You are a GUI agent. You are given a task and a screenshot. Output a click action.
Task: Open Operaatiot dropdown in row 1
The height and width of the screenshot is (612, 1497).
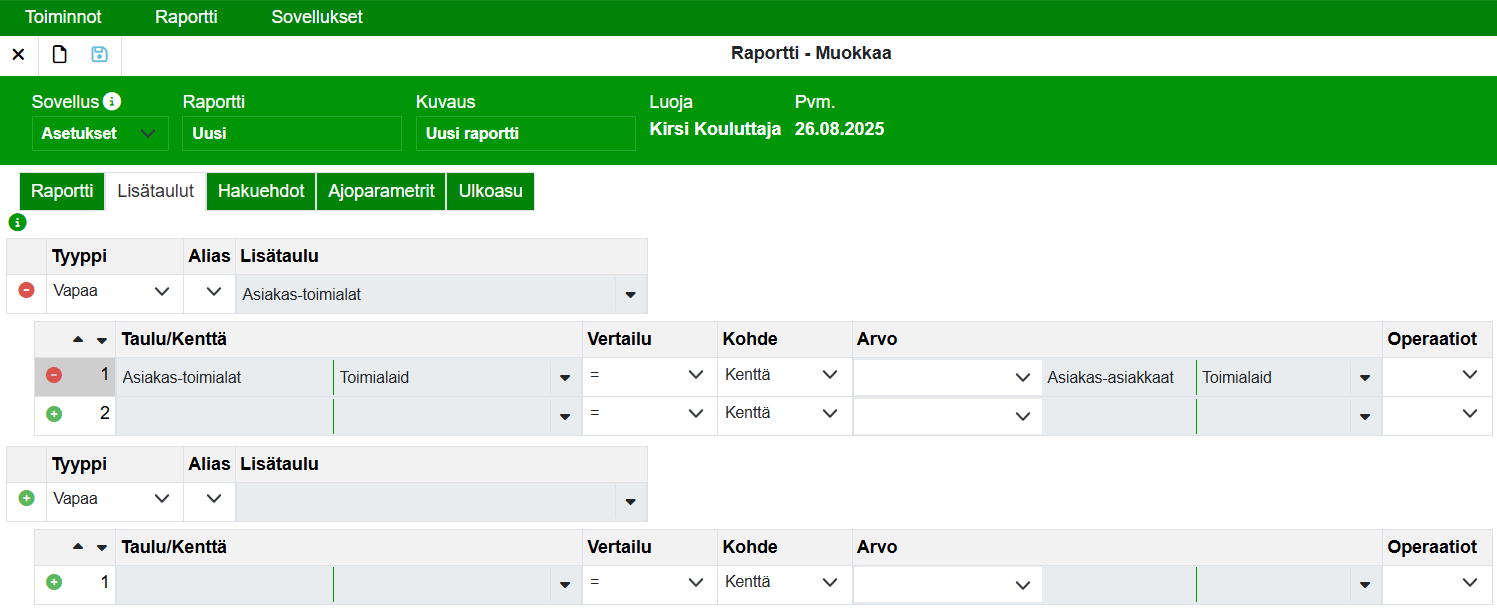click(1437, 375)
